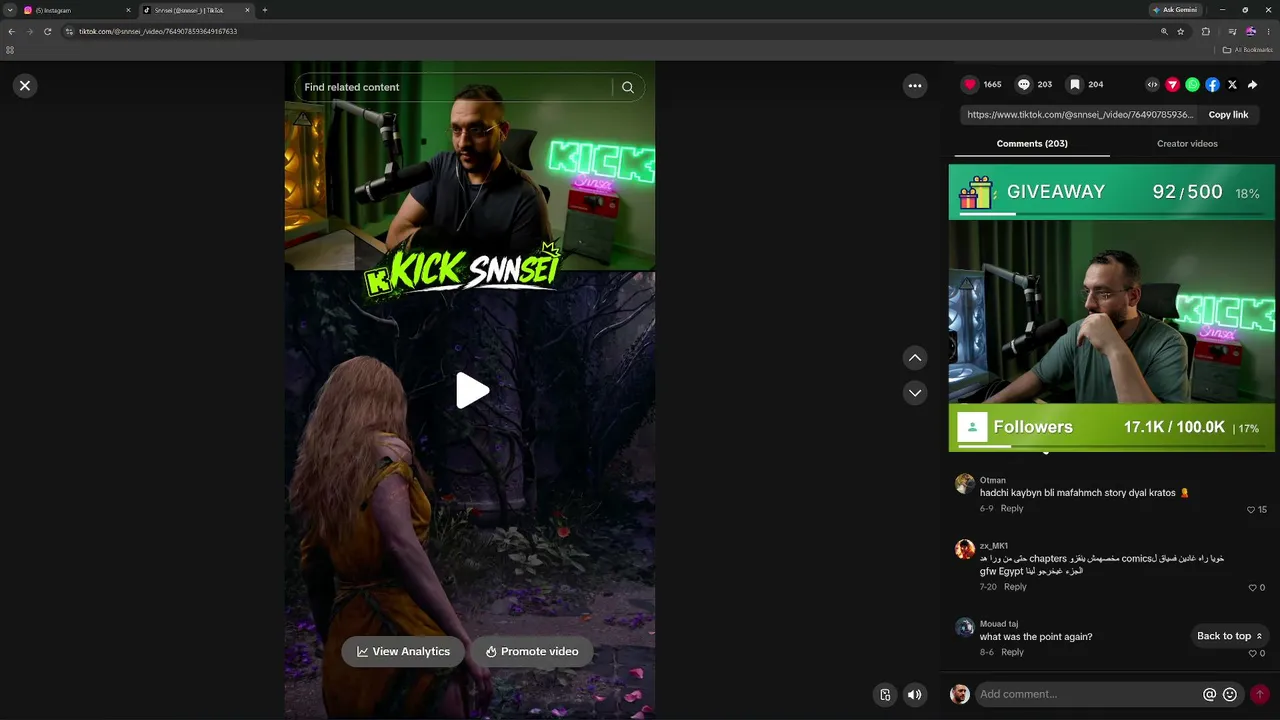Select the Comments (203) tab

1032,144
